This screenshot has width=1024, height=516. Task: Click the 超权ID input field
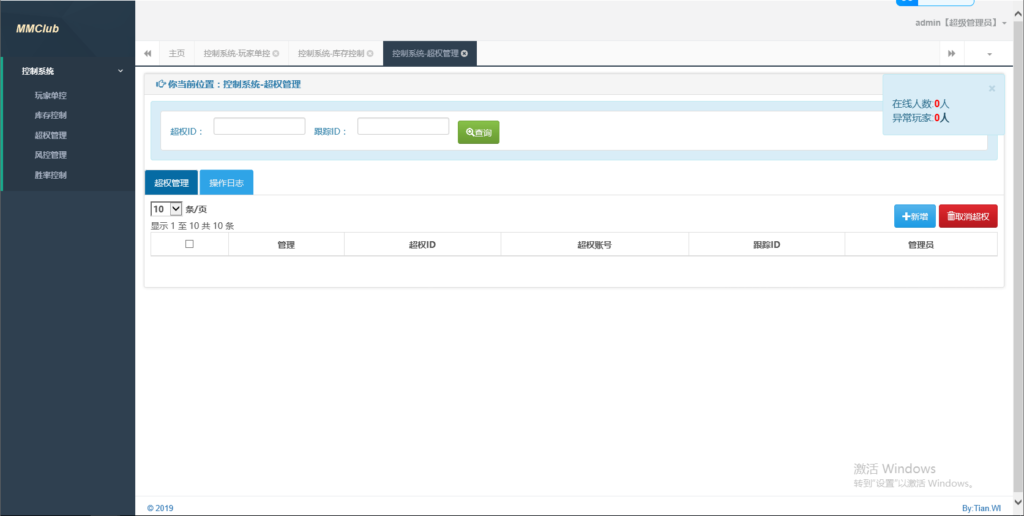tap(259, 126)
